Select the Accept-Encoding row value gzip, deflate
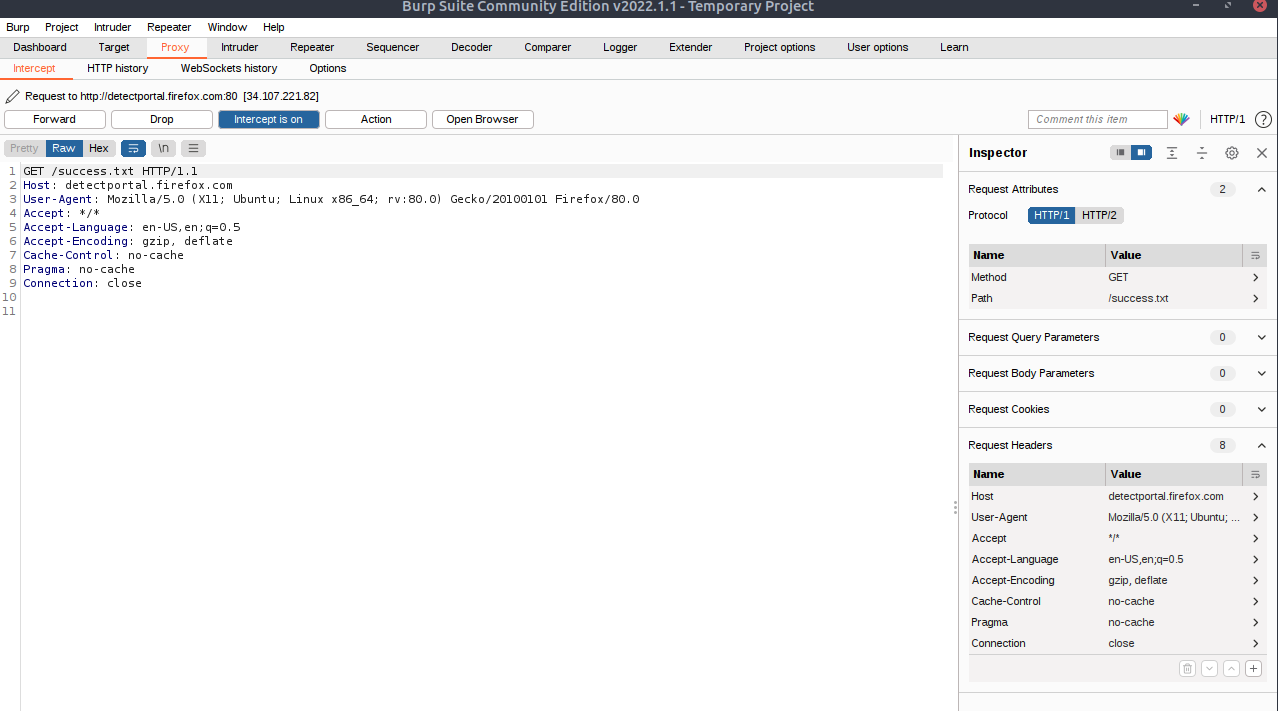 (1137, 580)
